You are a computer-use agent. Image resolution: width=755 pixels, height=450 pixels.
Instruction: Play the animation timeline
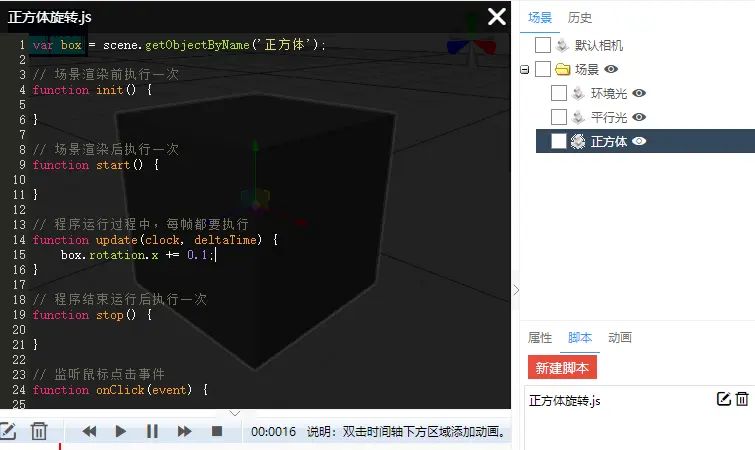pyautogui.click(x=121, y=431)
